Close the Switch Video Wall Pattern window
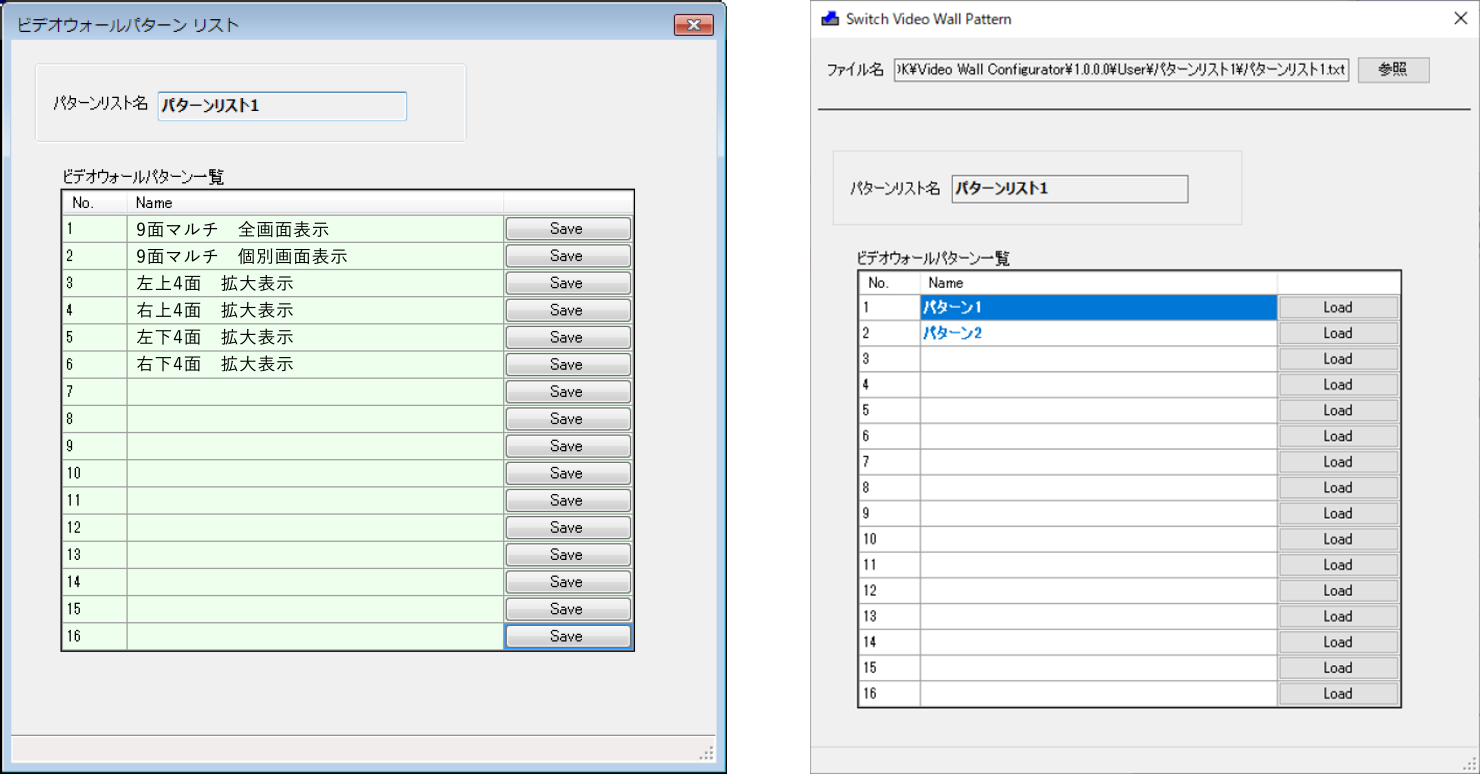The height and width of the screenshot is (774, 1480). (1459, 18)
